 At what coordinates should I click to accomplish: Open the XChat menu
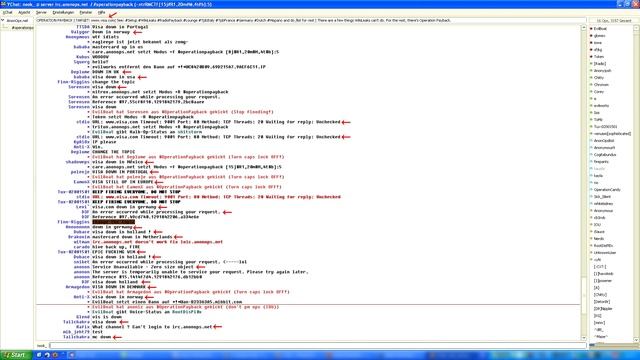(x=7, y=13)
